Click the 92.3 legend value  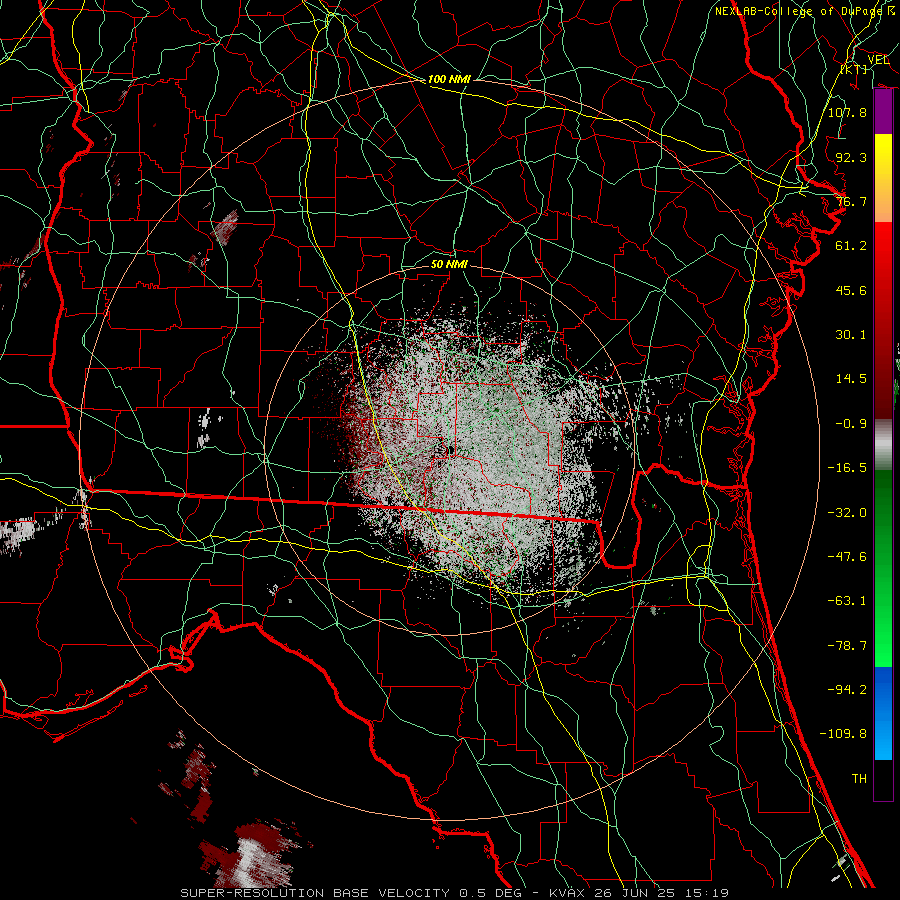click(x=851, y=157)
